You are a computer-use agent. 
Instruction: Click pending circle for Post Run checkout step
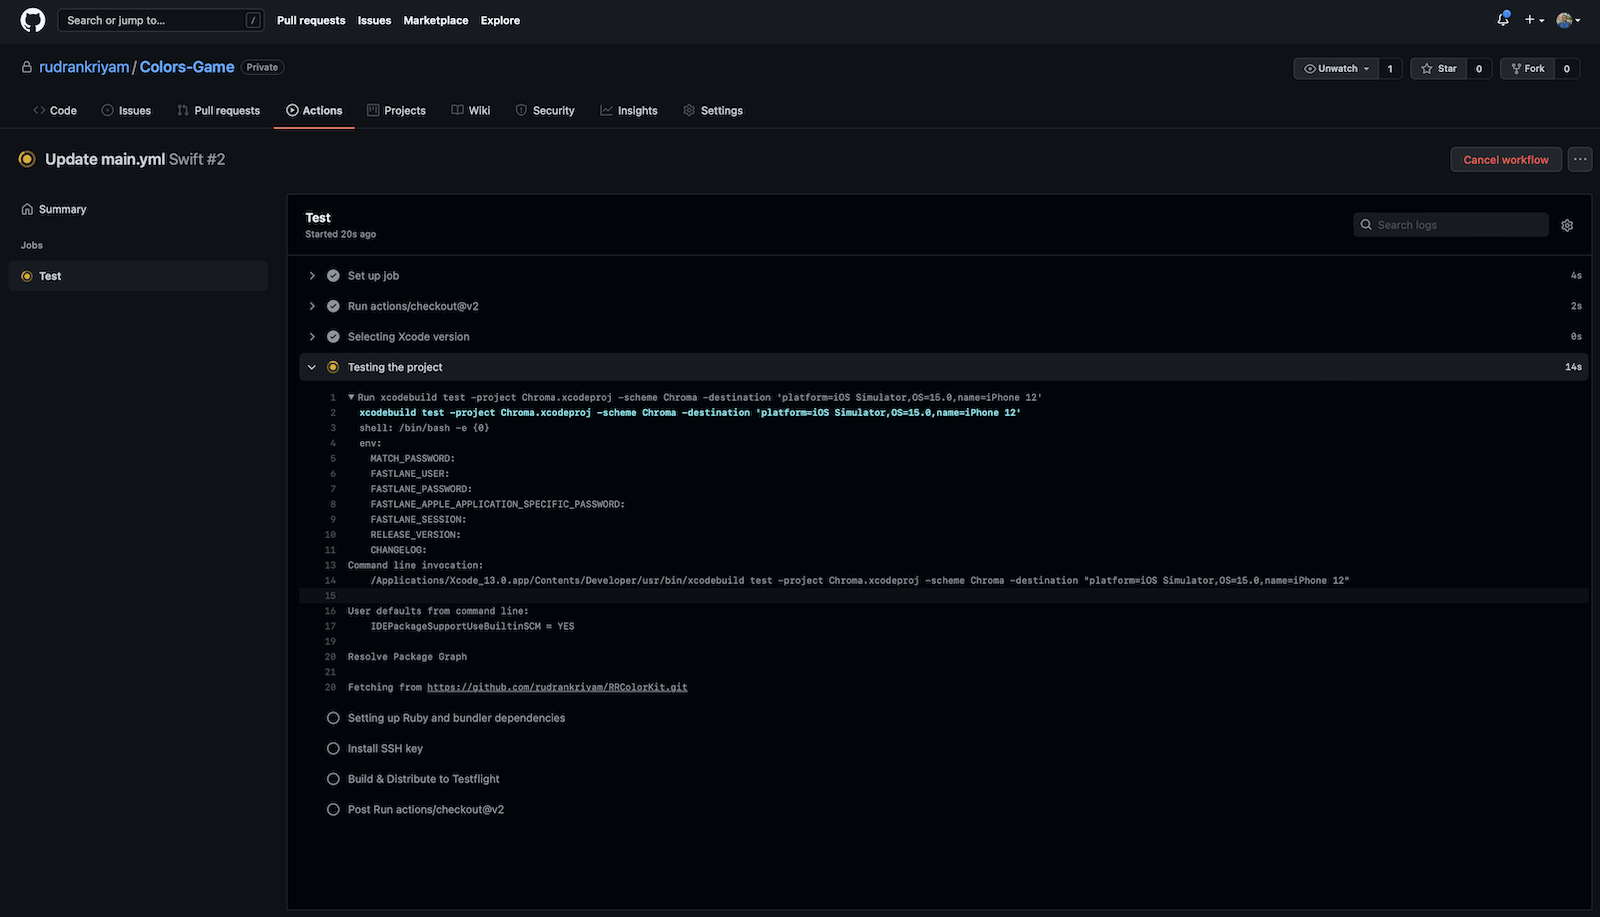333,809
